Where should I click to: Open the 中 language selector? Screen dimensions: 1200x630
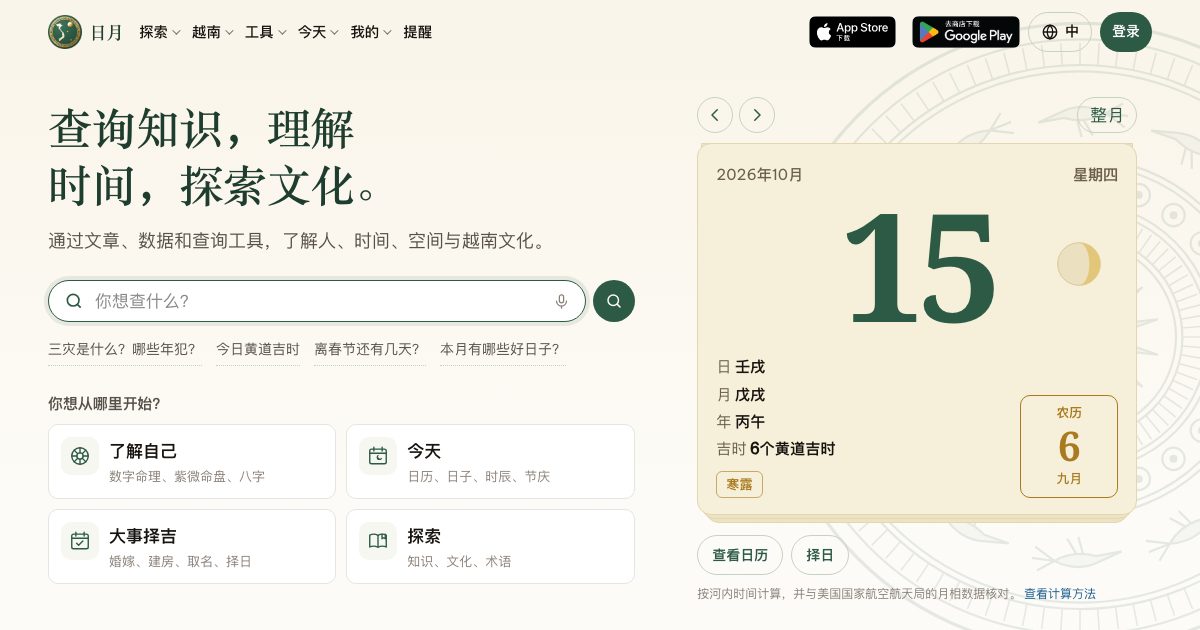click(1060, 32)
